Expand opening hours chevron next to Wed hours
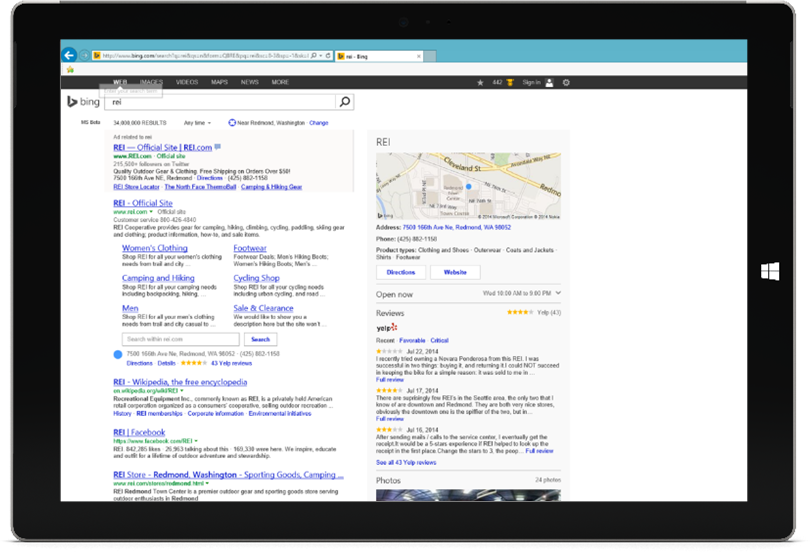The width and height of the screenshot is (810, 553). coord(558,293)
